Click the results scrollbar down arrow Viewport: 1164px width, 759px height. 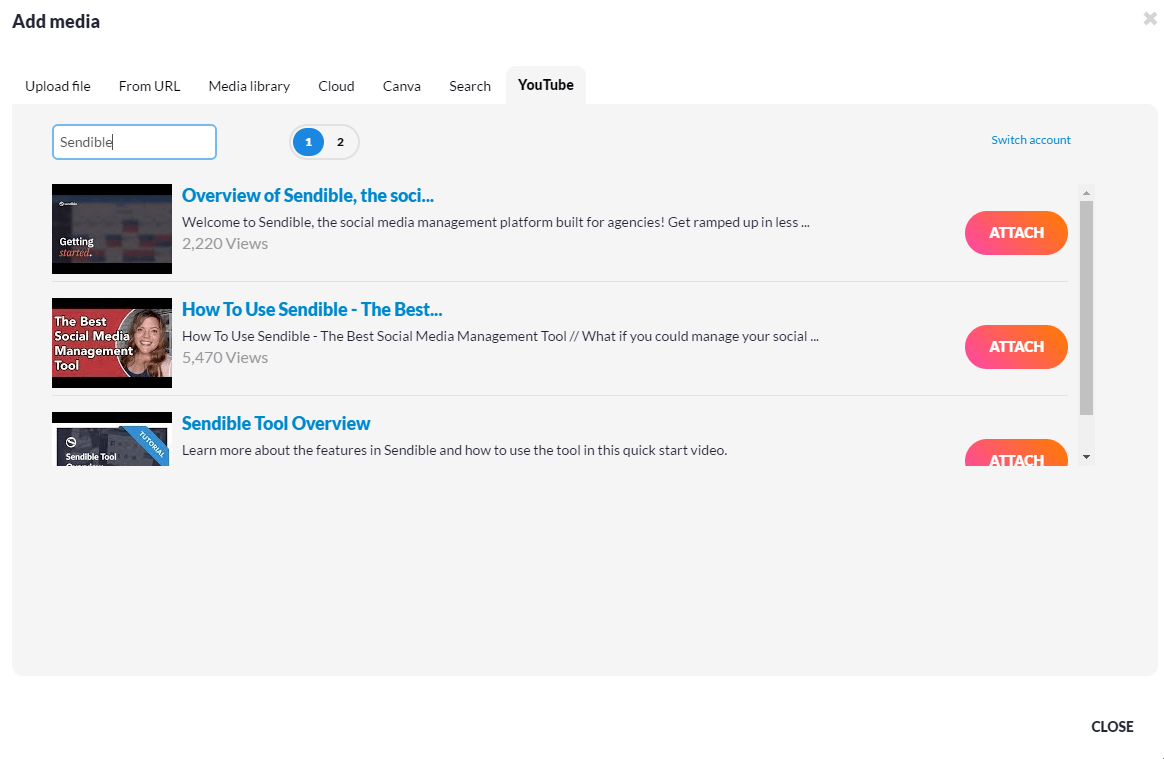(x=1087, y=457)
